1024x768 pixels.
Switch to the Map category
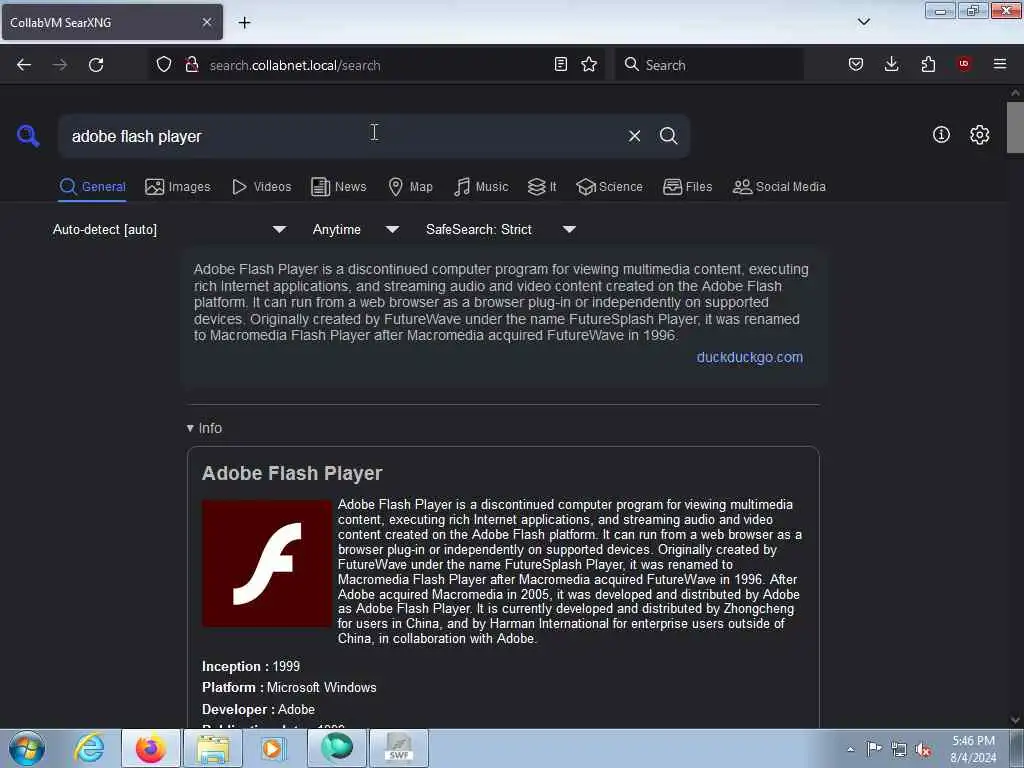coord(410,187)
